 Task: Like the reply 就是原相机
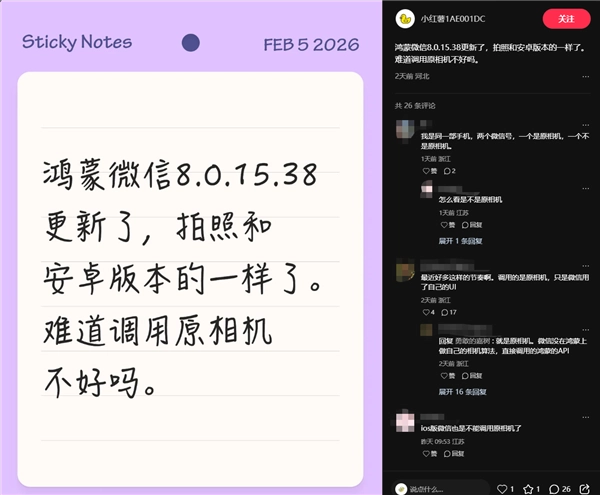point(448,376)
